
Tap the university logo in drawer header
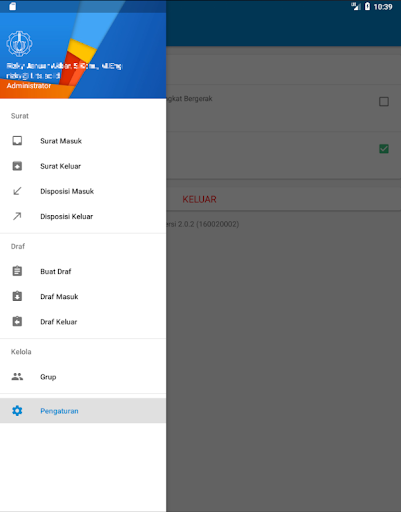coord(19,43)
